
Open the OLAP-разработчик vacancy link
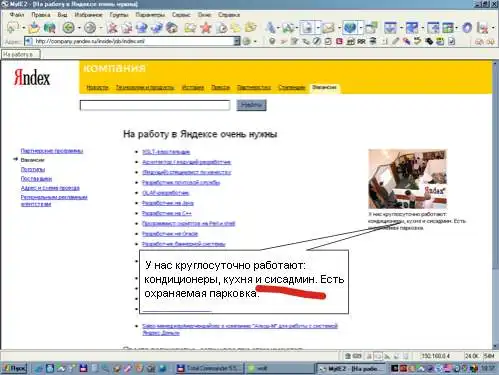(x=165, y=193)
